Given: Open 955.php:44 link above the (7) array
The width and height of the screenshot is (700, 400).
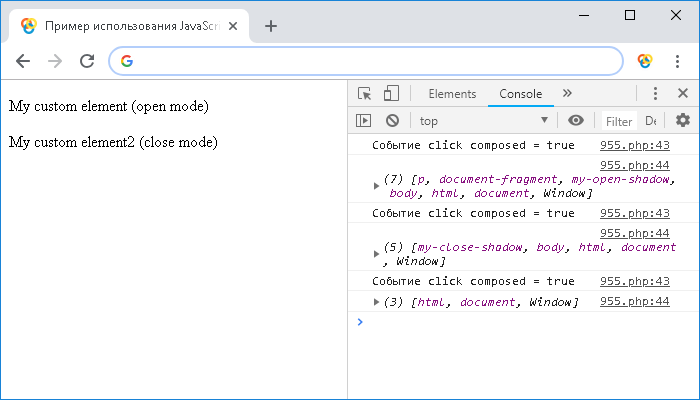Looking at the screenshot, I should point(634,165).
